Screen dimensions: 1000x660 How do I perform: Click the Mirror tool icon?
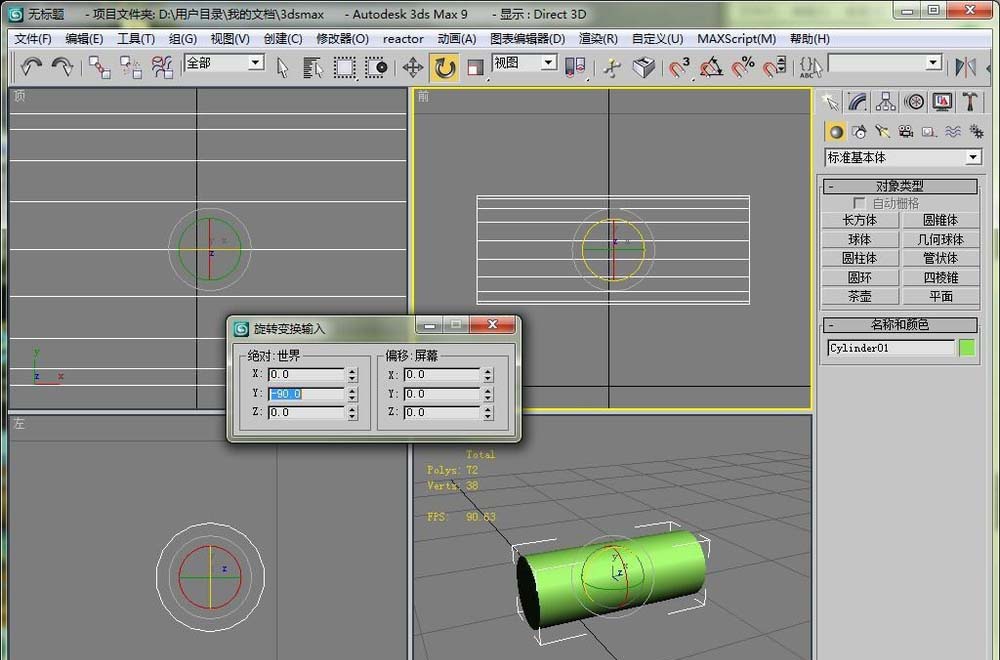coord(965,67)
